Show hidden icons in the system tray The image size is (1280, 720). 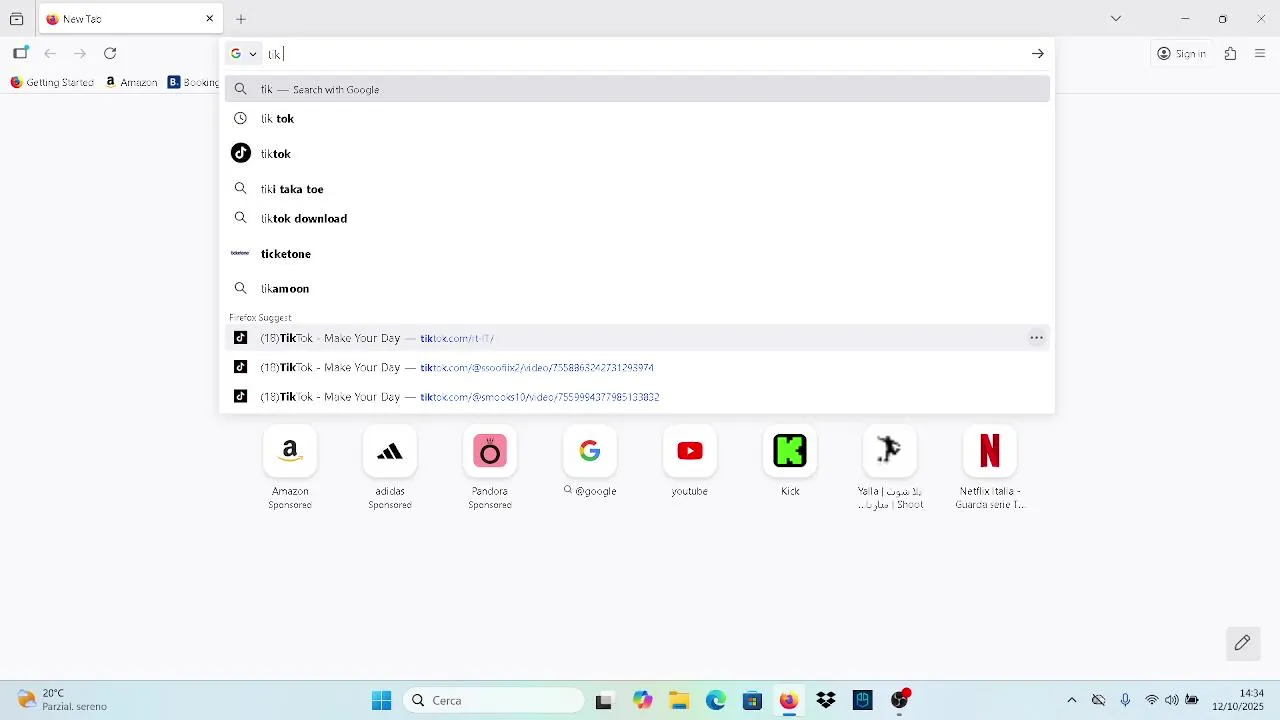[1072, 701]
